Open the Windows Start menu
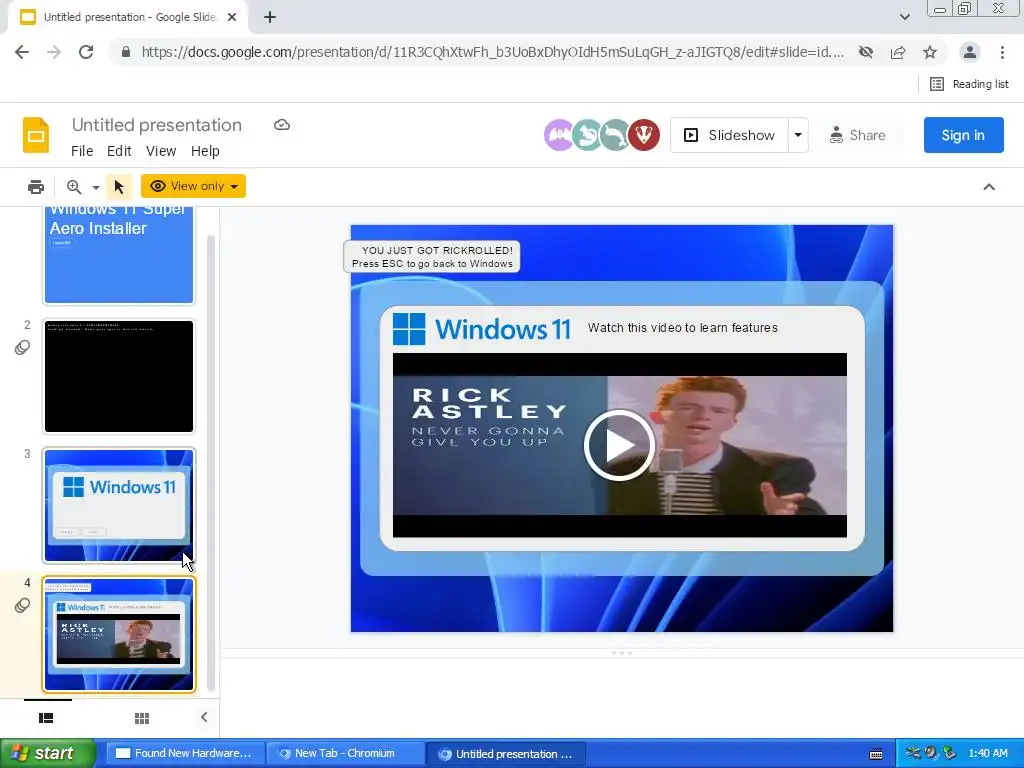The width and height of the screenshot is (1024, 768). [48, 754]
